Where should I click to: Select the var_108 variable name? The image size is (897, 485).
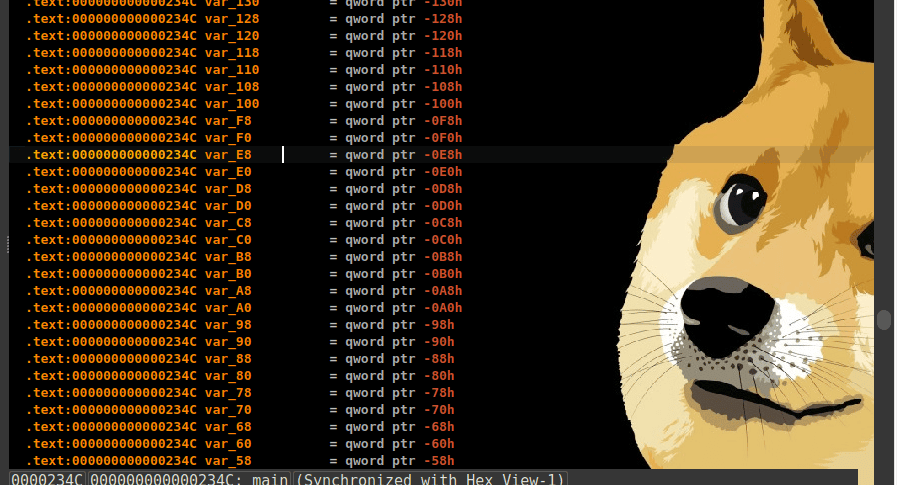coord(232,87)
